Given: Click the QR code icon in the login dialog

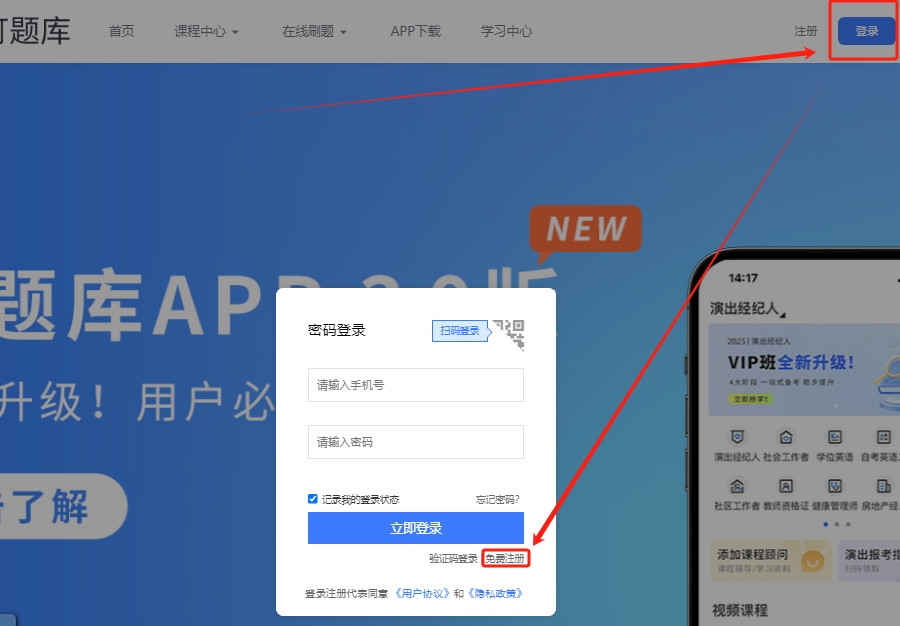Looking at the screenshot, I should click(x=509, y=334).
